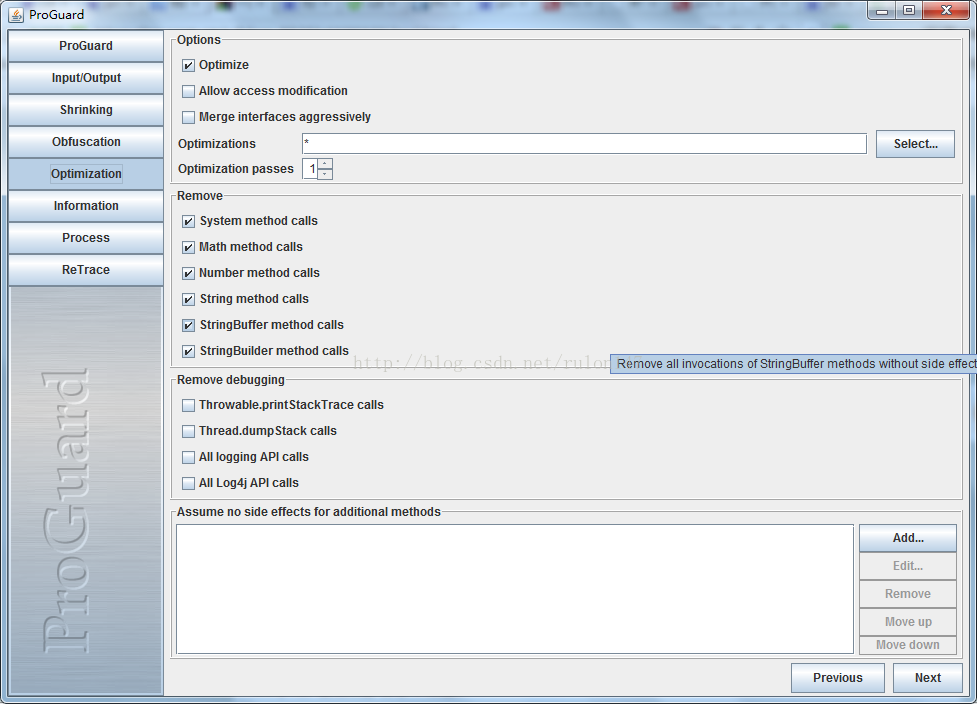This screenshot has width=977, height=704.
Task: Enable Throwable.printStackTrace calls removal
Action: point(188,406)
